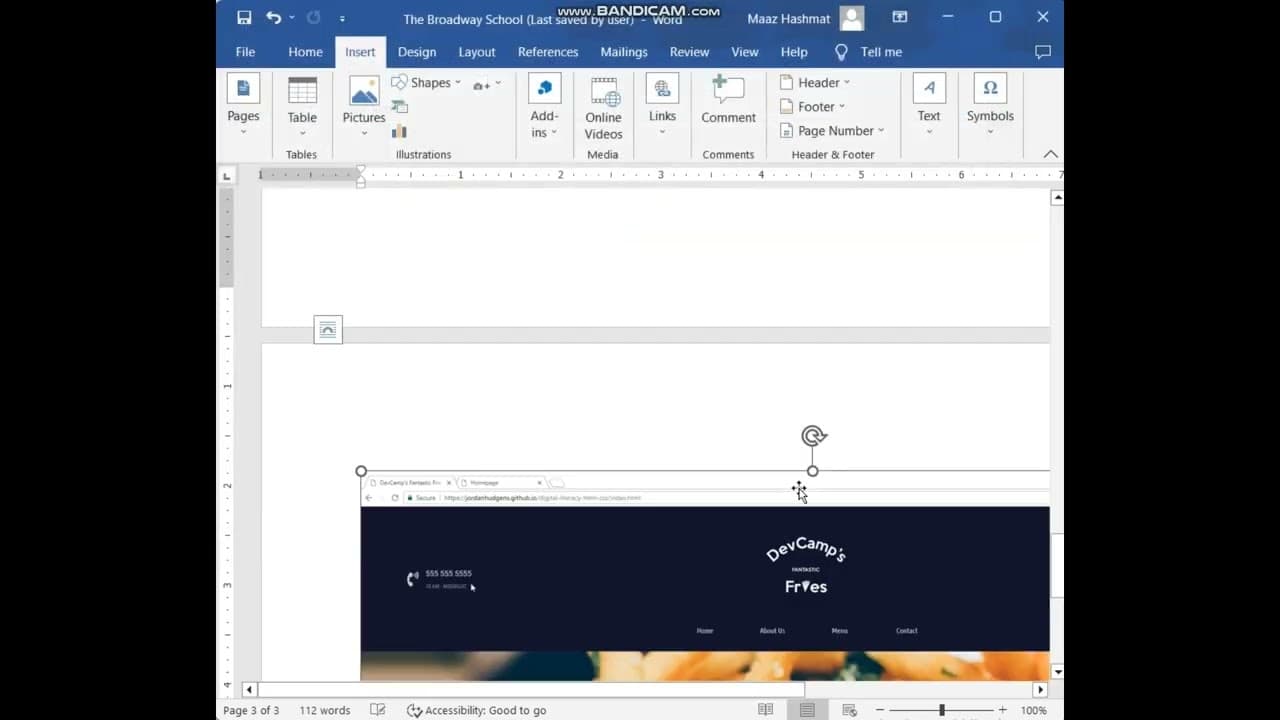
Task: Open the Customize Quick Access Toolbar arrow
Action: [342, 18]
